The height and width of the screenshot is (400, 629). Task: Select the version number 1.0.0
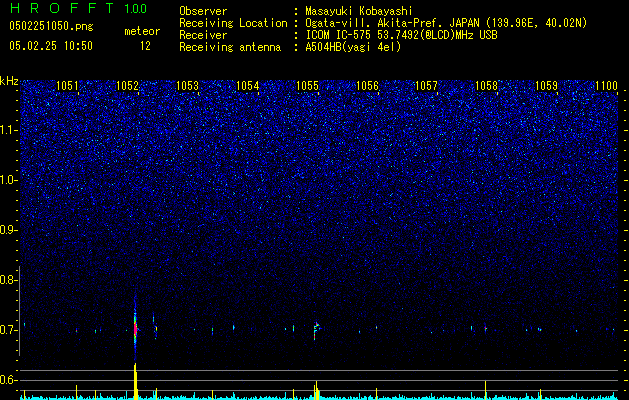(x=136, y=9)
